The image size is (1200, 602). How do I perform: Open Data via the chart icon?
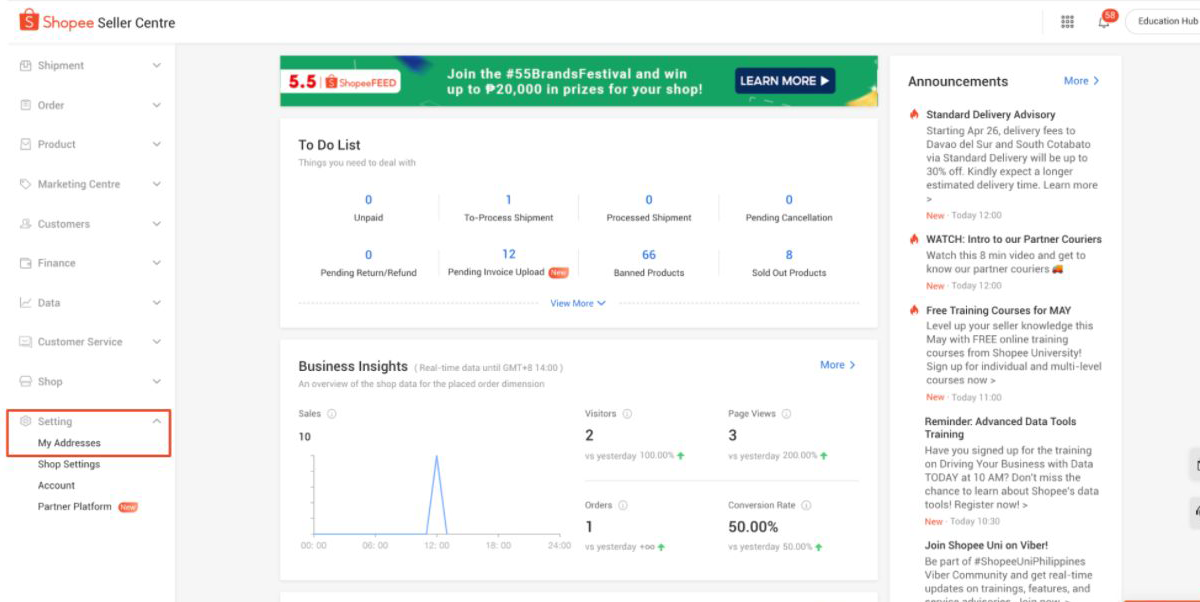tap(22, 302)
